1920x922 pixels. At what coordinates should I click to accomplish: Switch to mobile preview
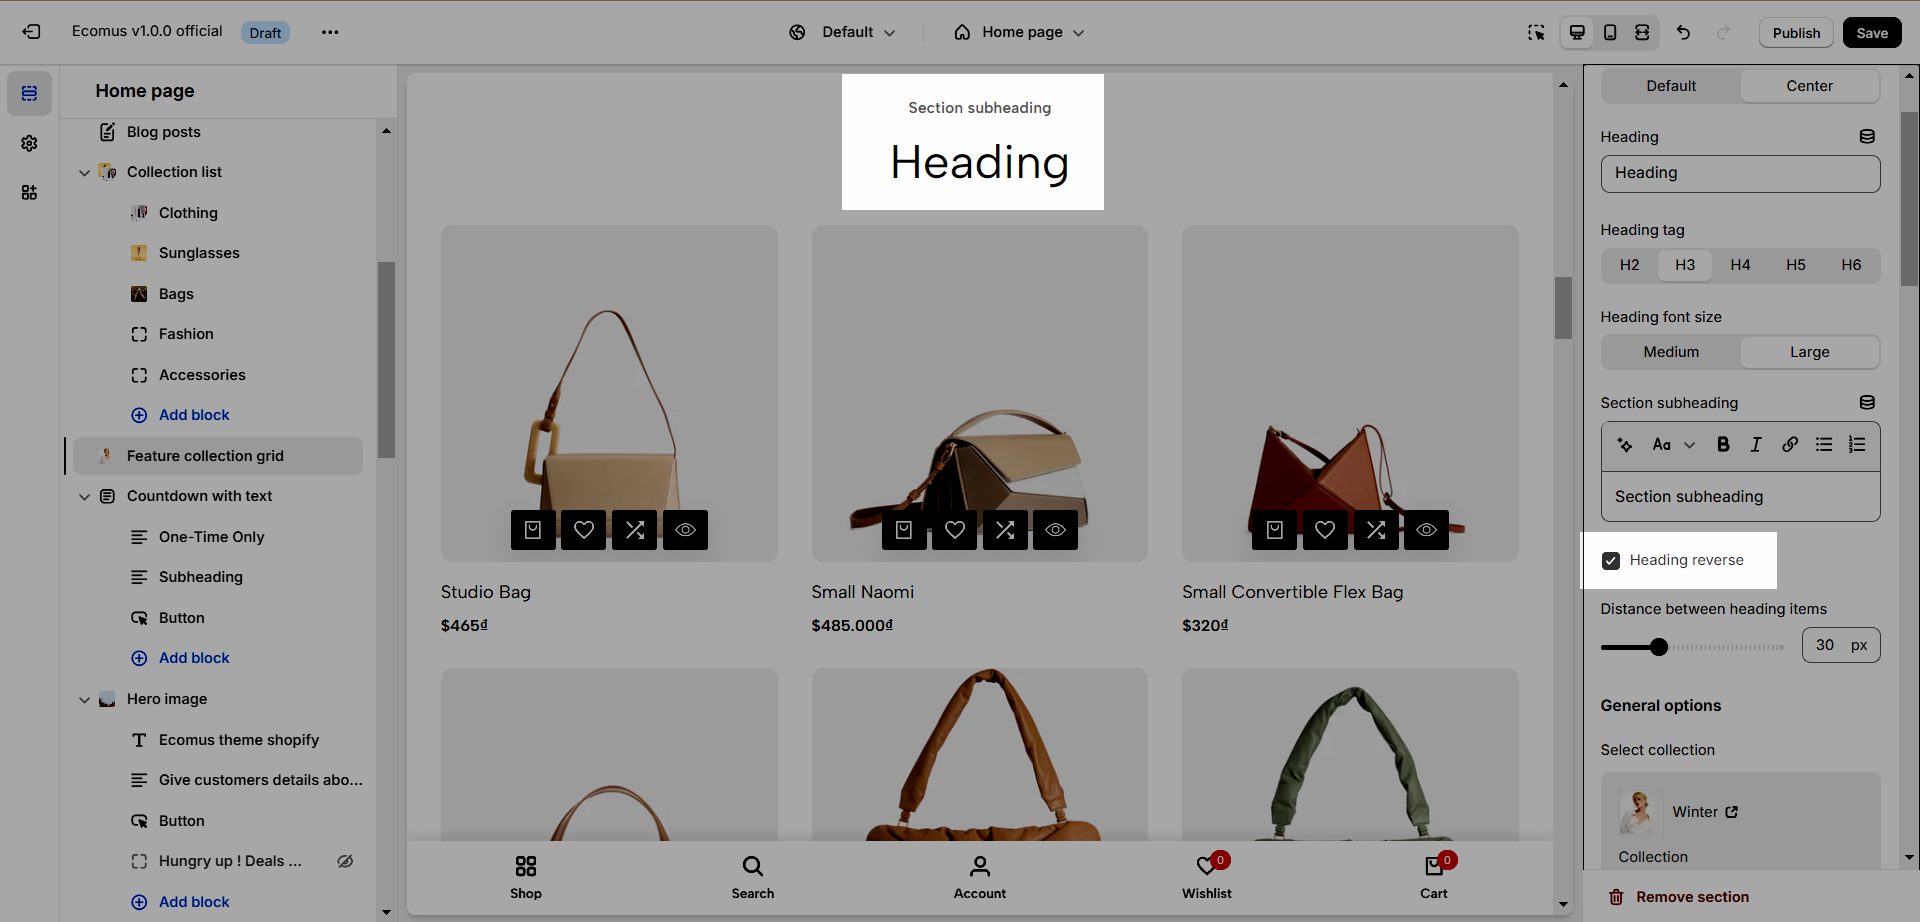1610,33
